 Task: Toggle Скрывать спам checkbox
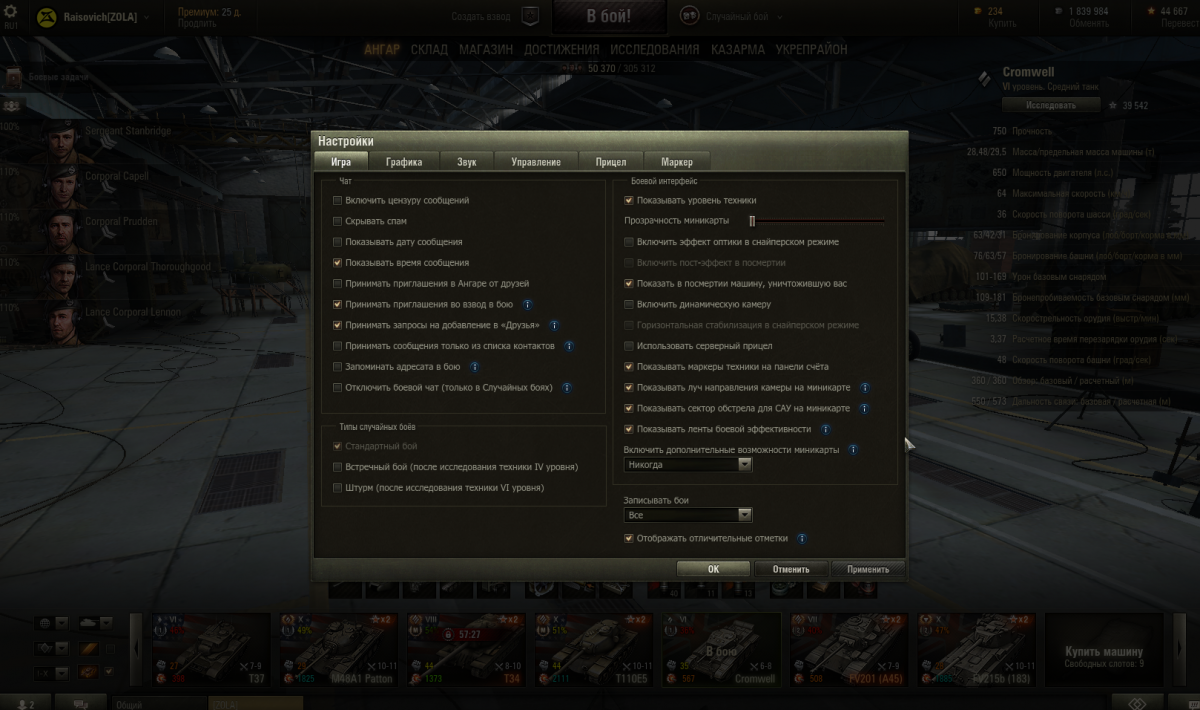pyautogui.click(x=337, y=221)
